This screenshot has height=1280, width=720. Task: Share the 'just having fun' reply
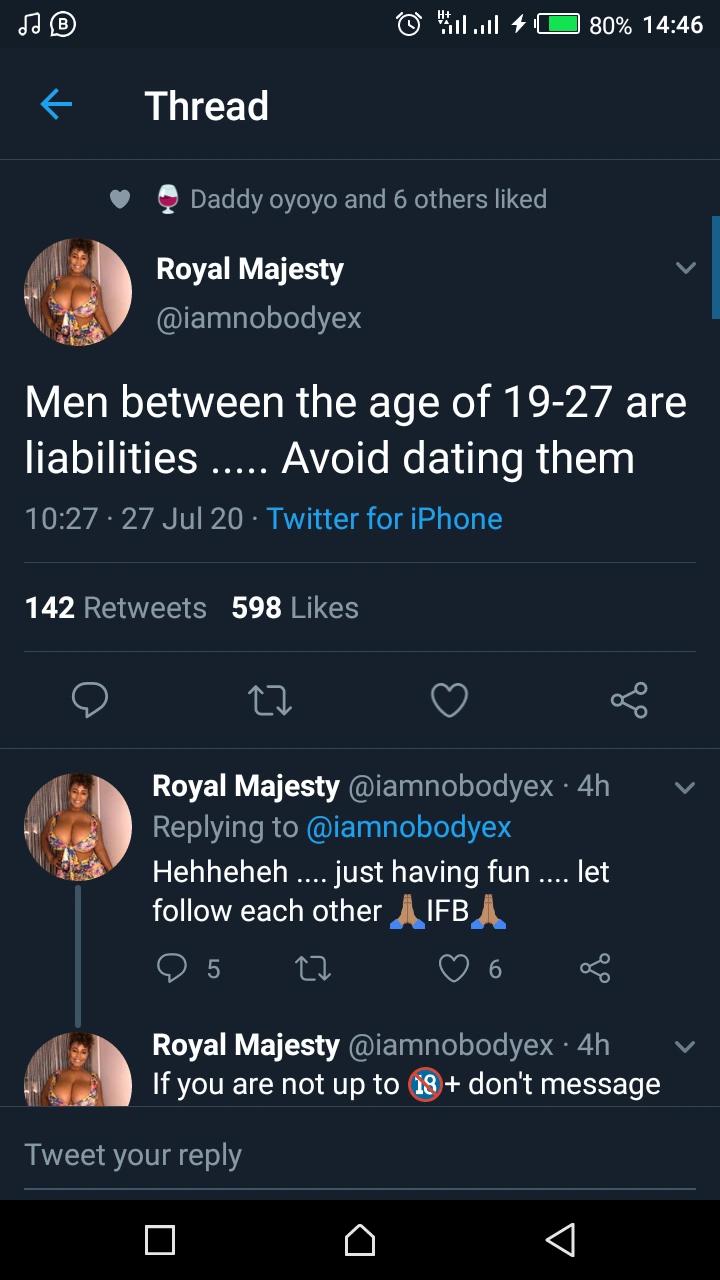[x=595, y=968]
